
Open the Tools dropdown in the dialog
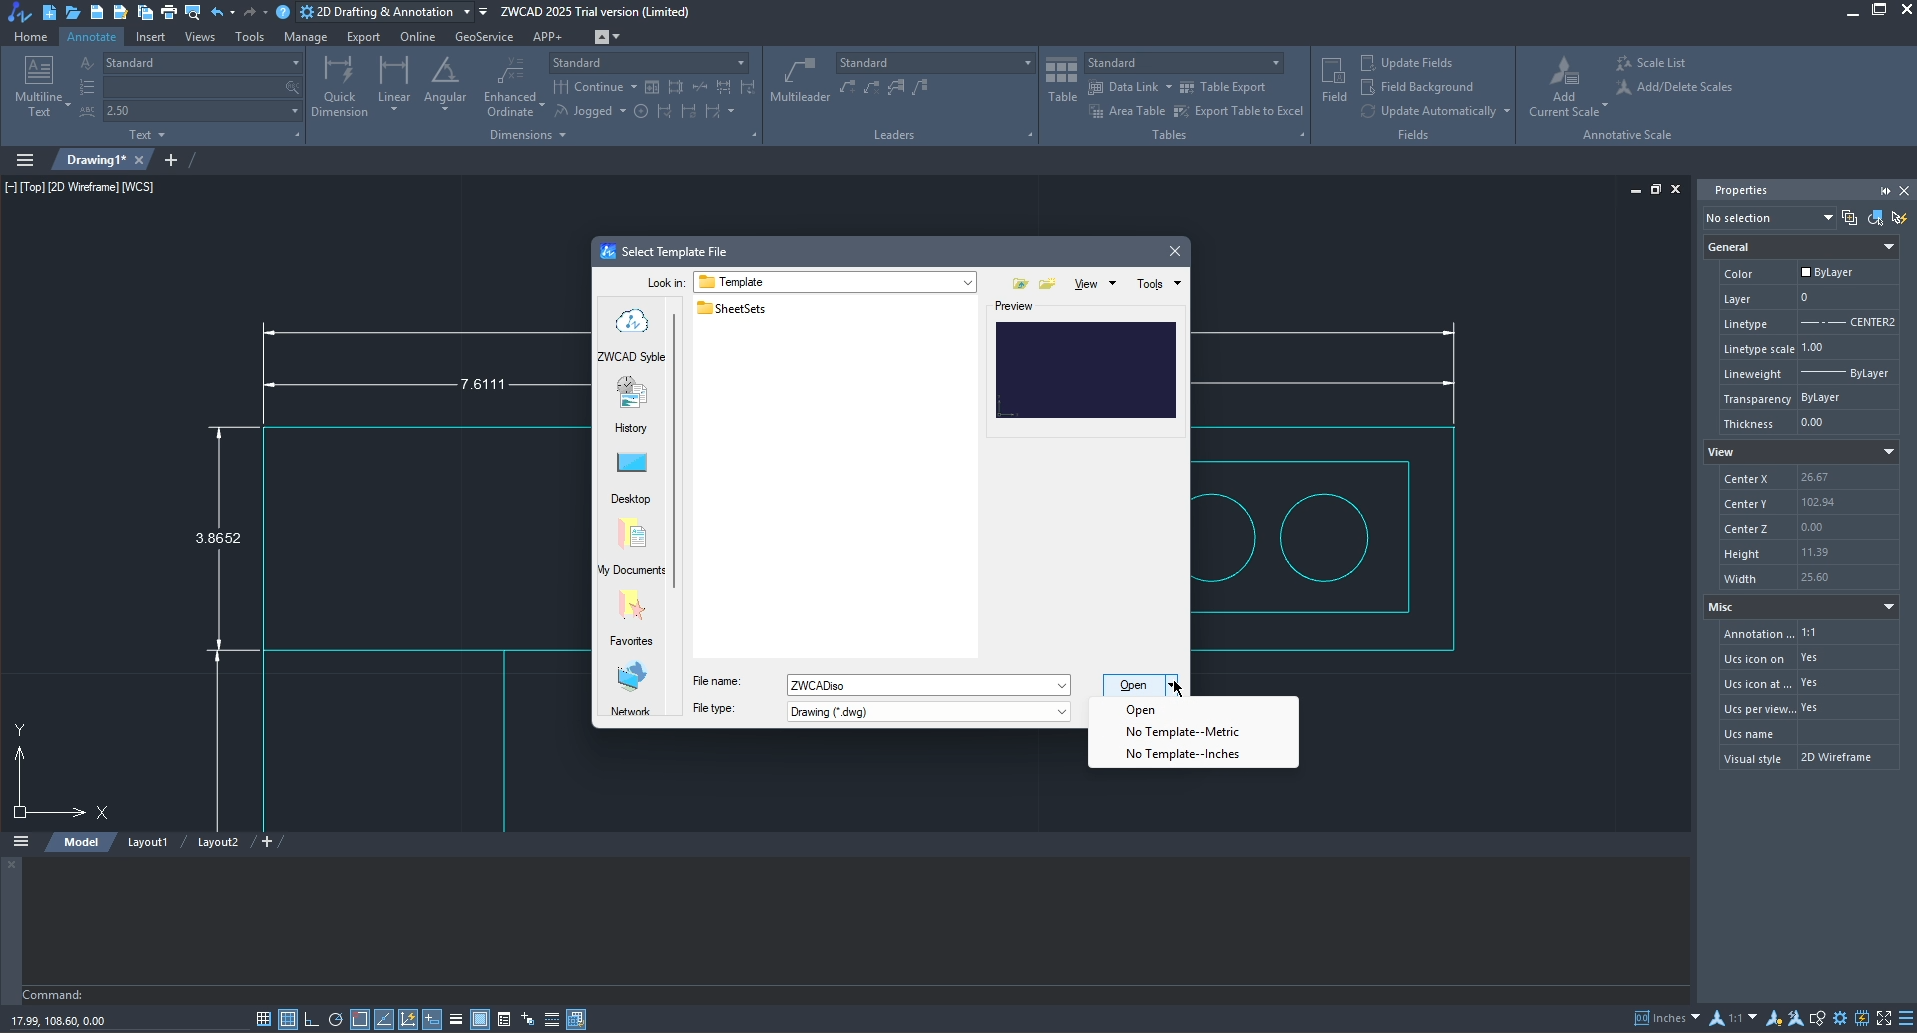pyautogui.click(x=1158, y=284)
